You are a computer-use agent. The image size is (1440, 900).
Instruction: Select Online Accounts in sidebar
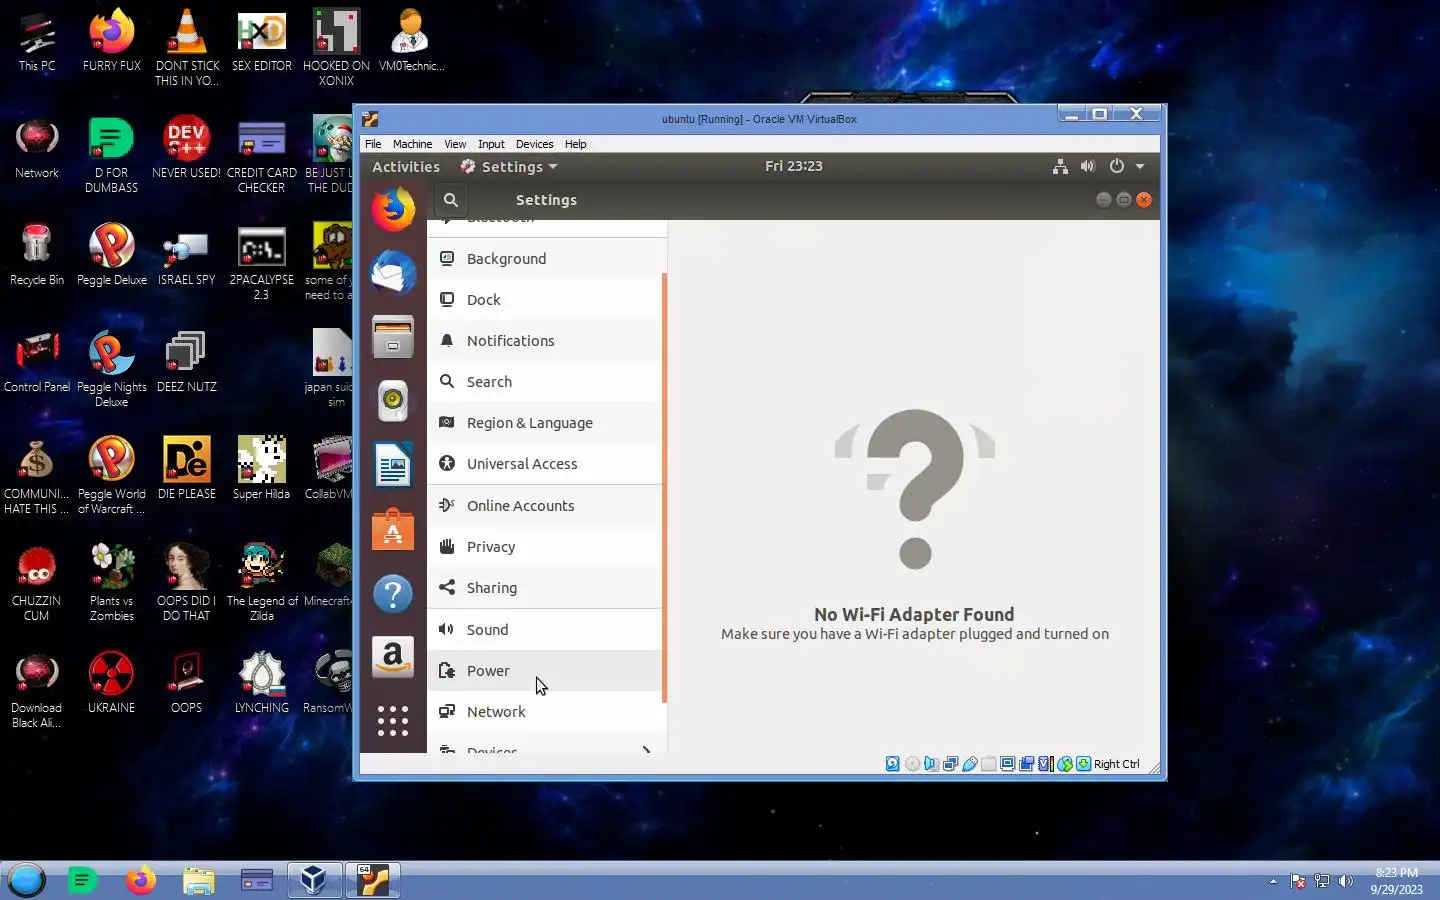(x=545, y=505)
